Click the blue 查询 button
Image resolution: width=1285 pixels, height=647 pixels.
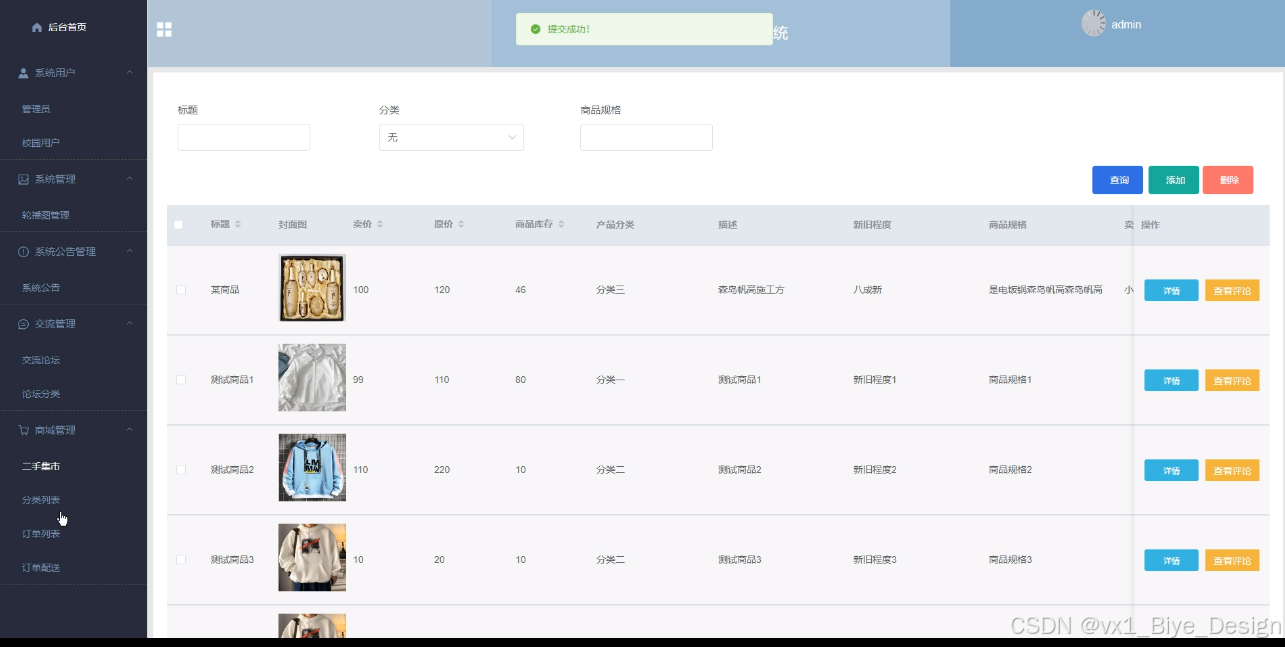tap(1118, 180)
